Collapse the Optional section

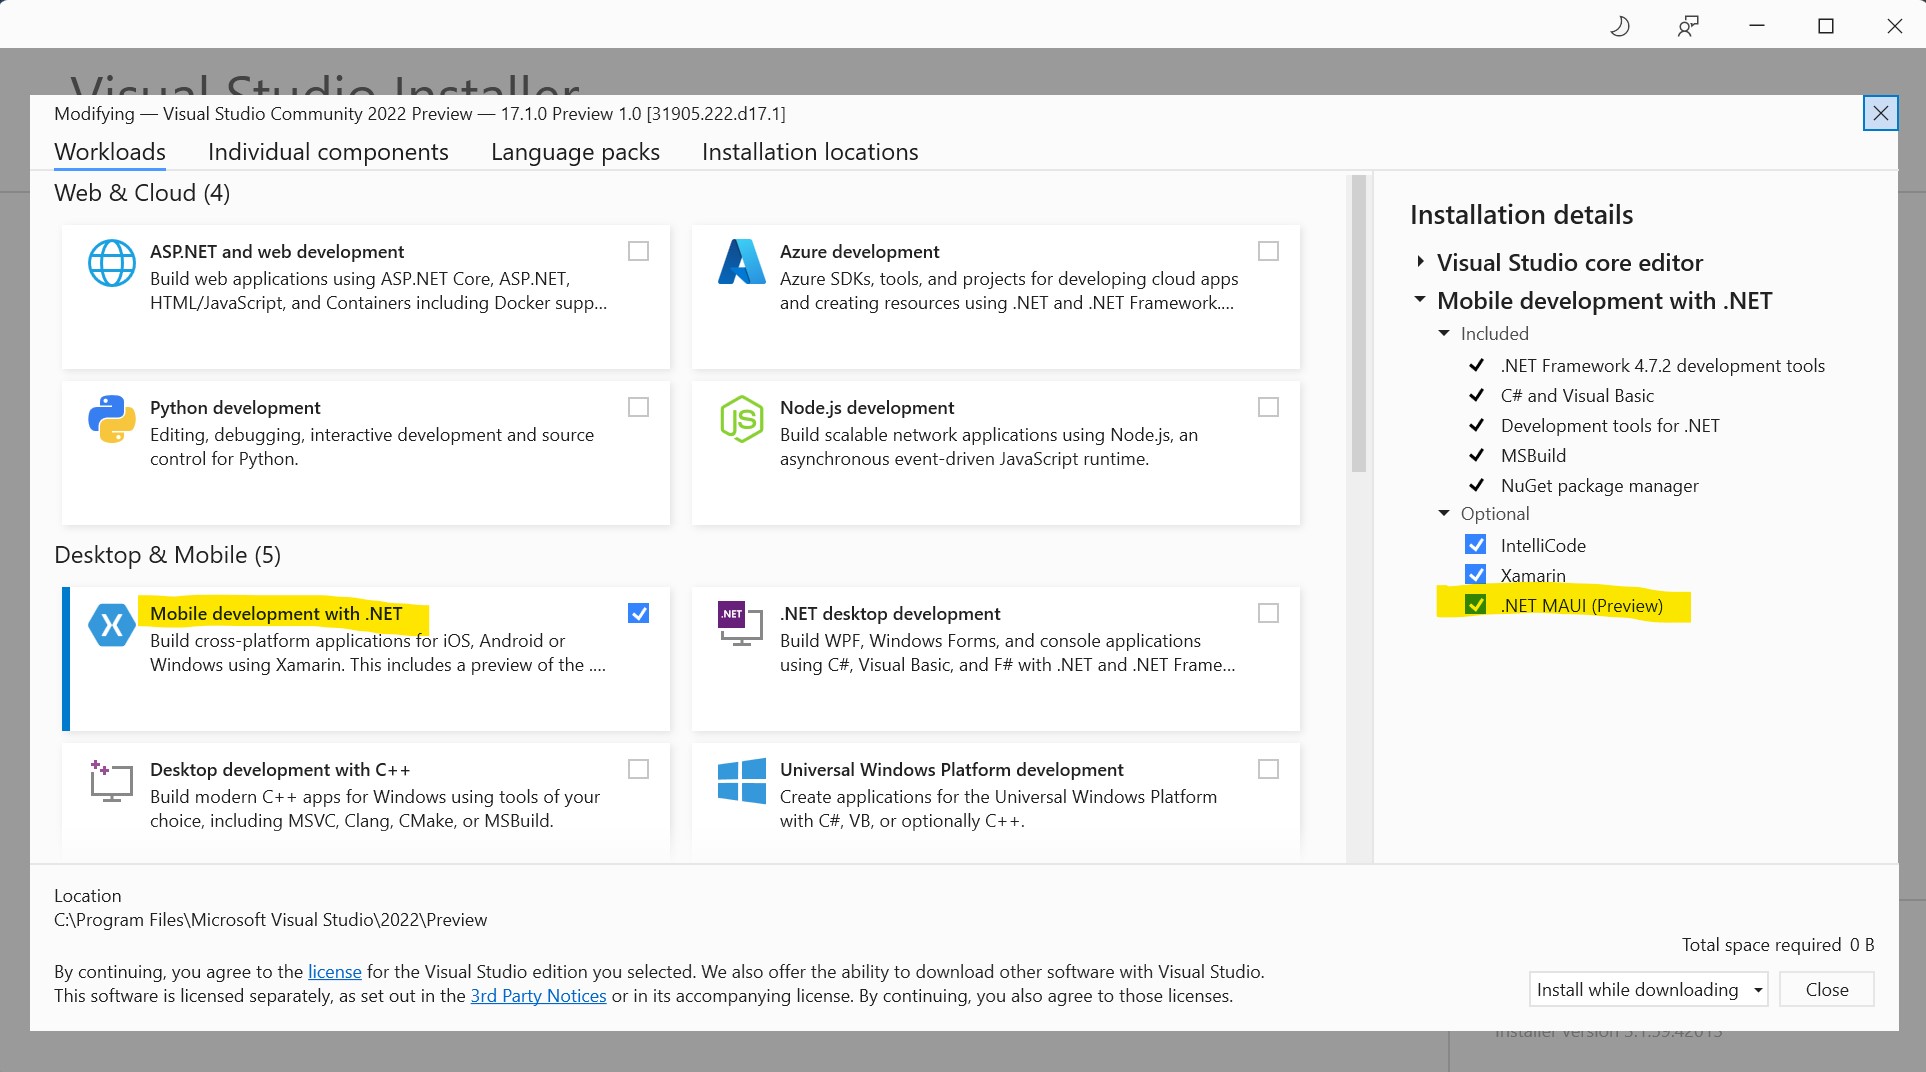coord(1444,513)
